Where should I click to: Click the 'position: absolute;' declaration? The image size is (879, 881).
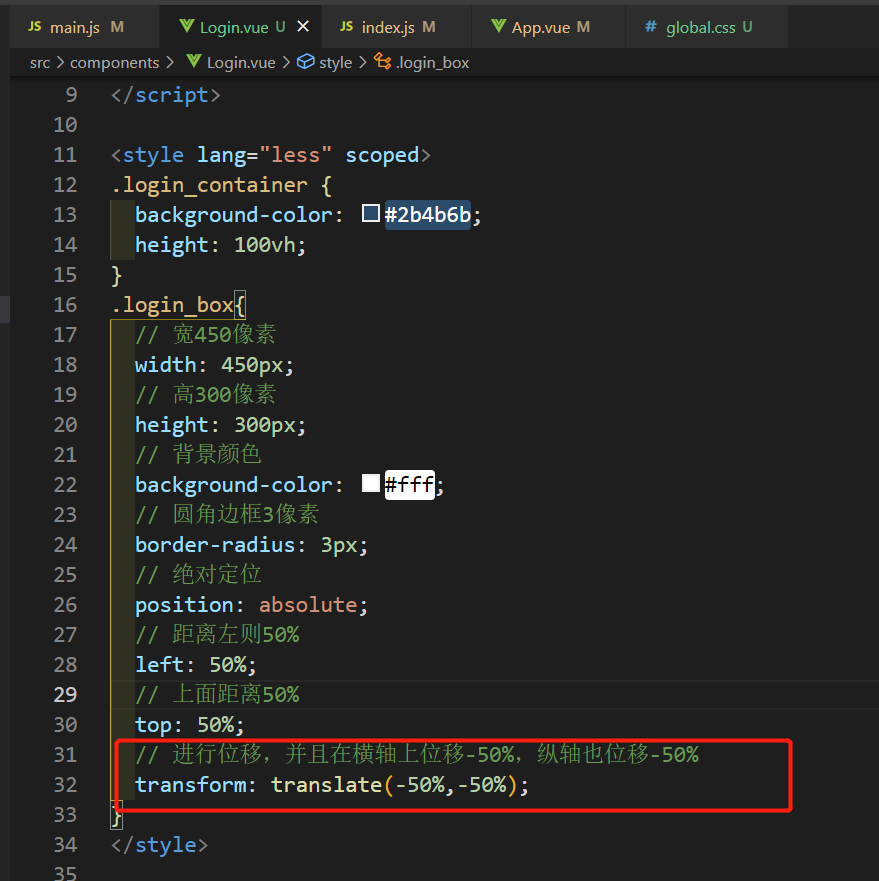pyautogui.click(x=251, y=605)
